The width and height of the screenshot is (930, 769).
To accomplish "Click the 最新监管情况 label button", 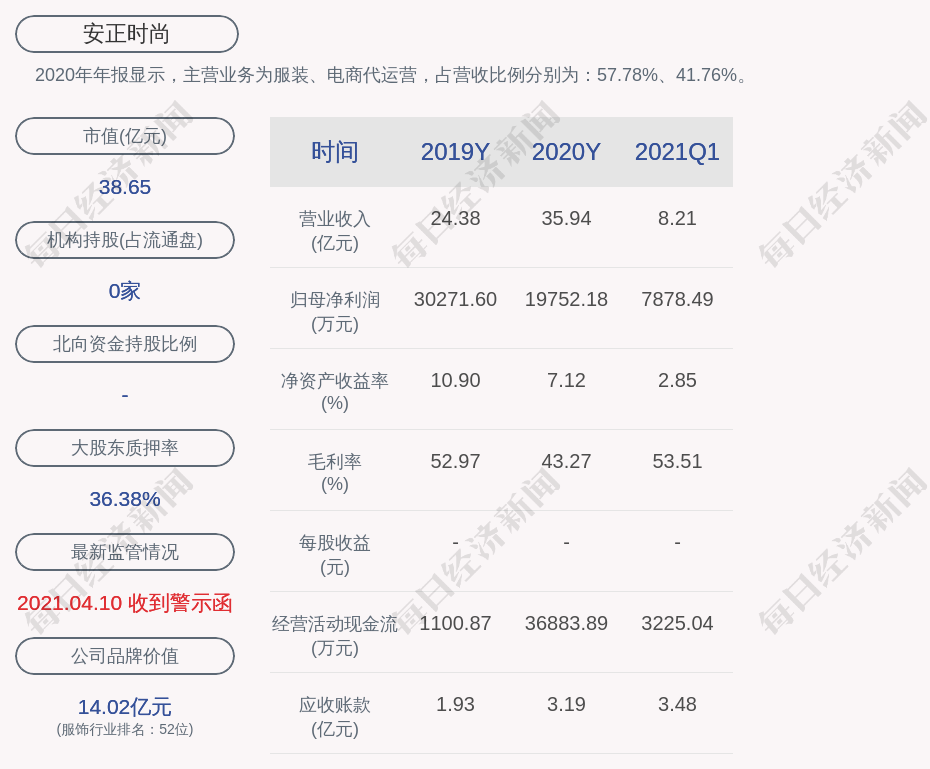I will [x=125, y=552].
